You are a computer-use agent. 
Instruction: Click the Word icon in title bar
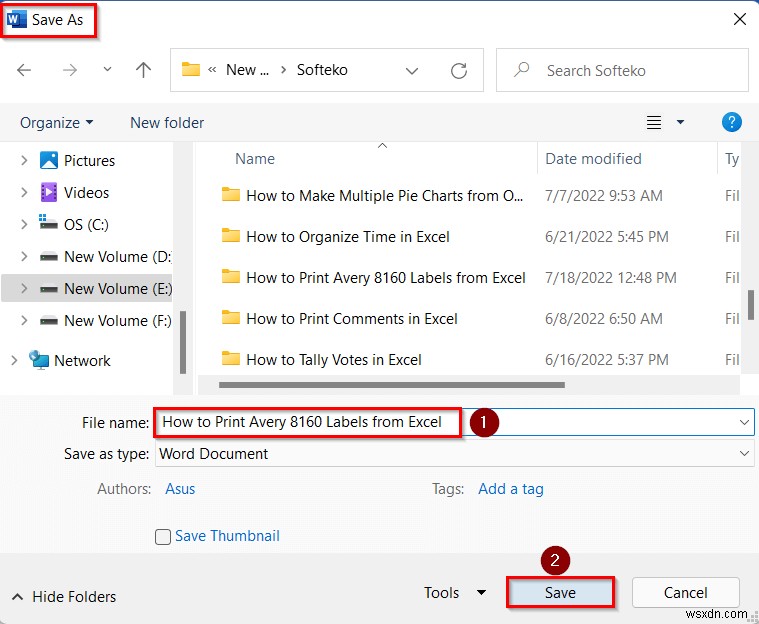[16, 19]
